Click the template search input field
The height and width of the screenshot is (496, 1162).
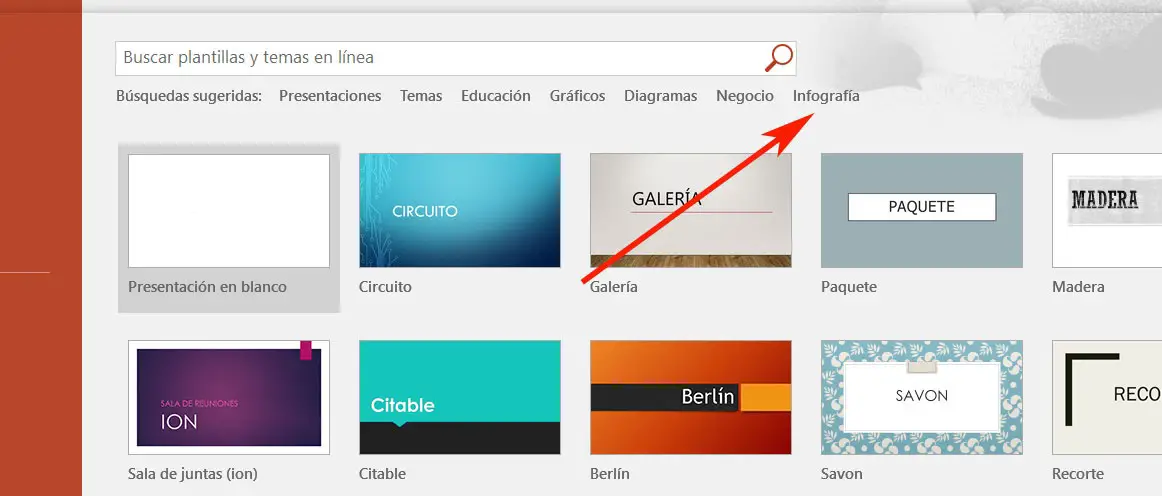[438, 58]
